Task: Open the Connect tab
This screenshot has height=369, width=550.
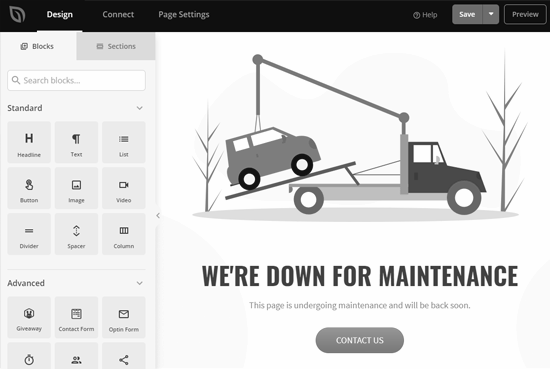Action: pos(118,14)
